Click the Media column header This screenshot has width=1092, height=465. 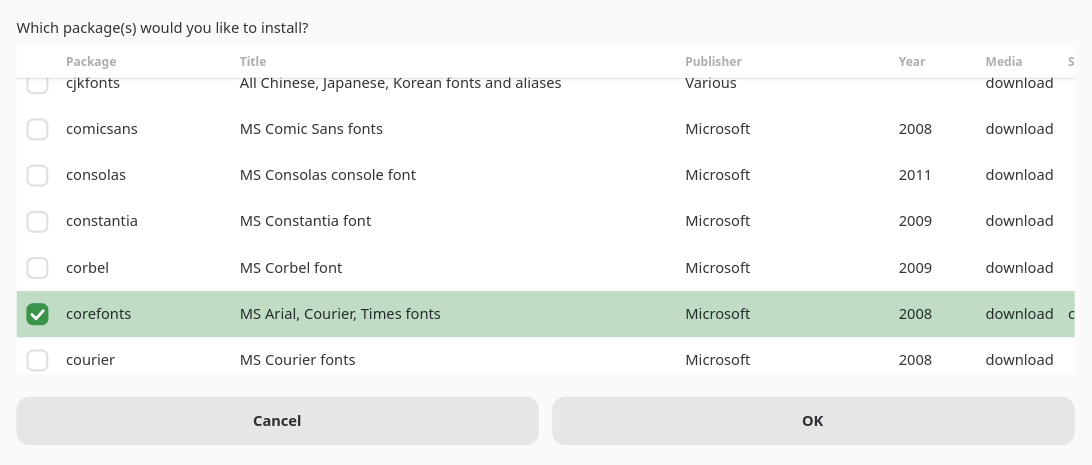tap(1003, 62)
